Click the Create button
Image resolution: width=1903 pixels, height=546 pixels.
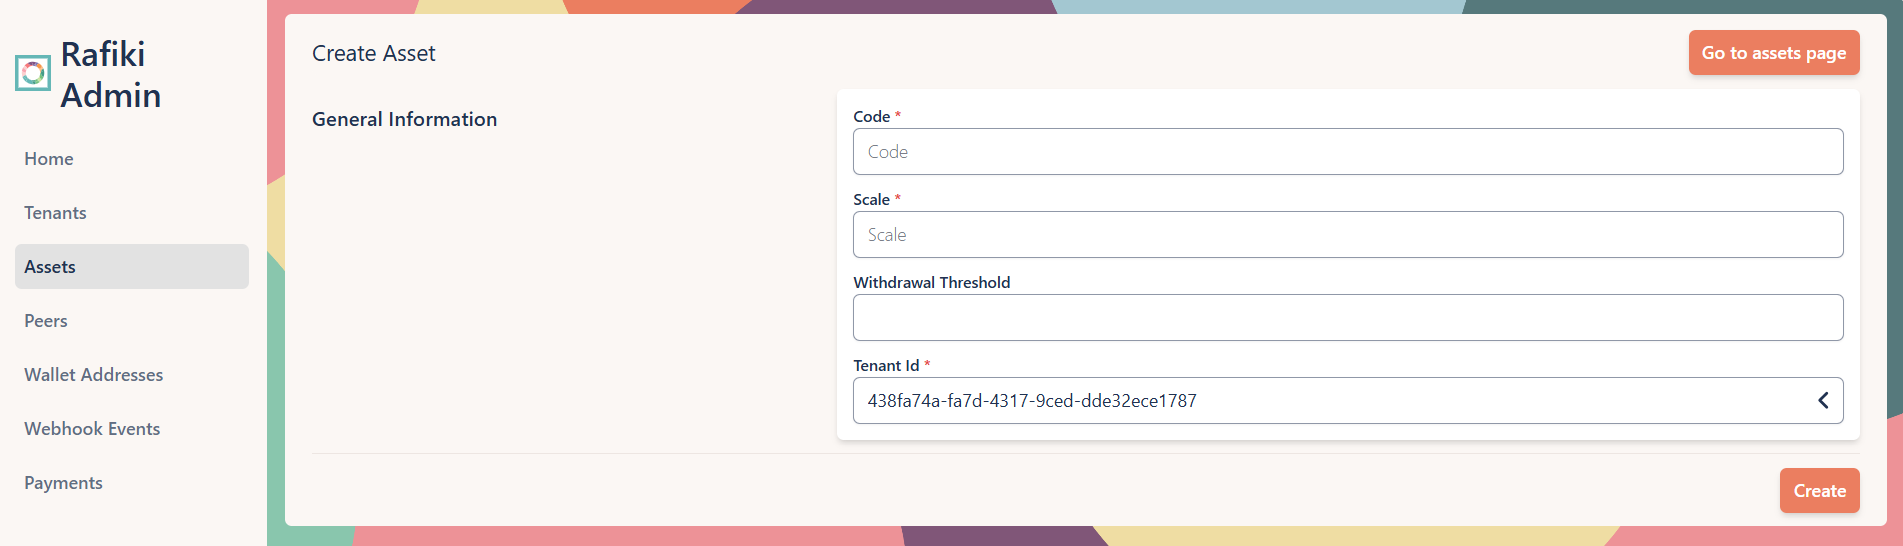click(x=1819, y=491)
